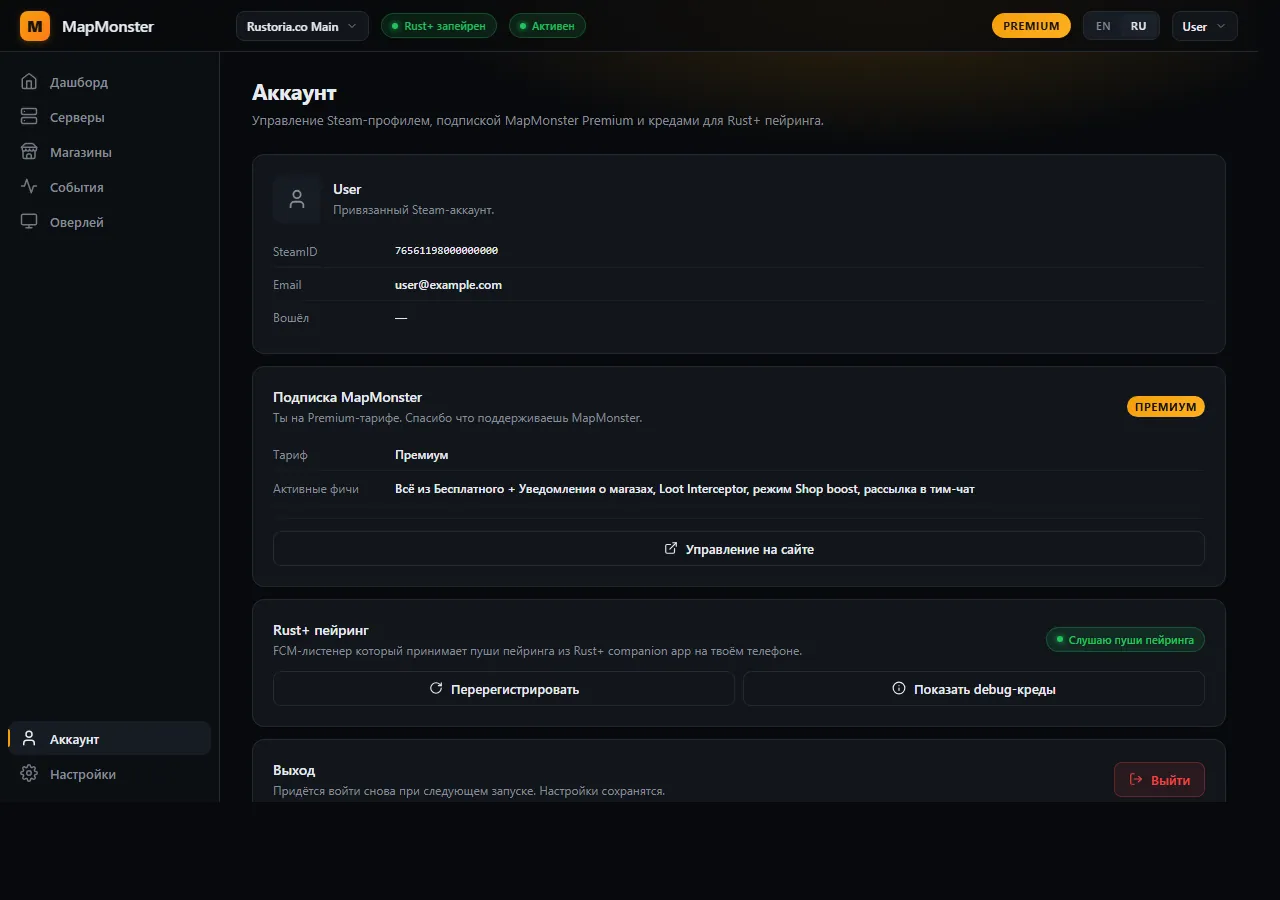Click the Выход section heading

coord(294,770)
